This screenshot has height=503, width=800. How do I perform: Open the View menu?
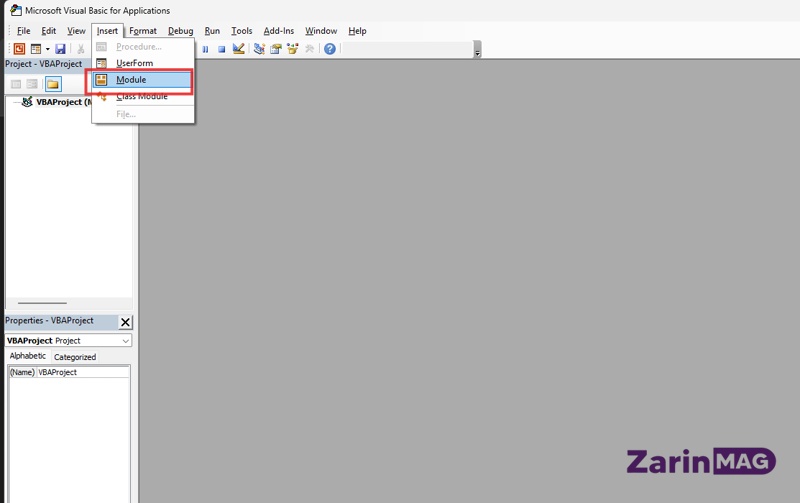coord(76,31)
